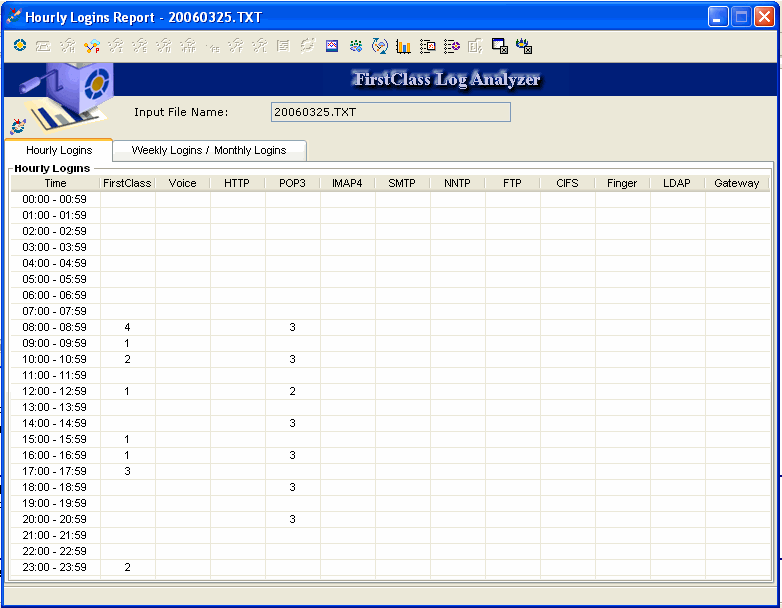This screenshot has height=608, width=782.
Task: Click the single window with X toolbar icon
Action: coord(500,46)
